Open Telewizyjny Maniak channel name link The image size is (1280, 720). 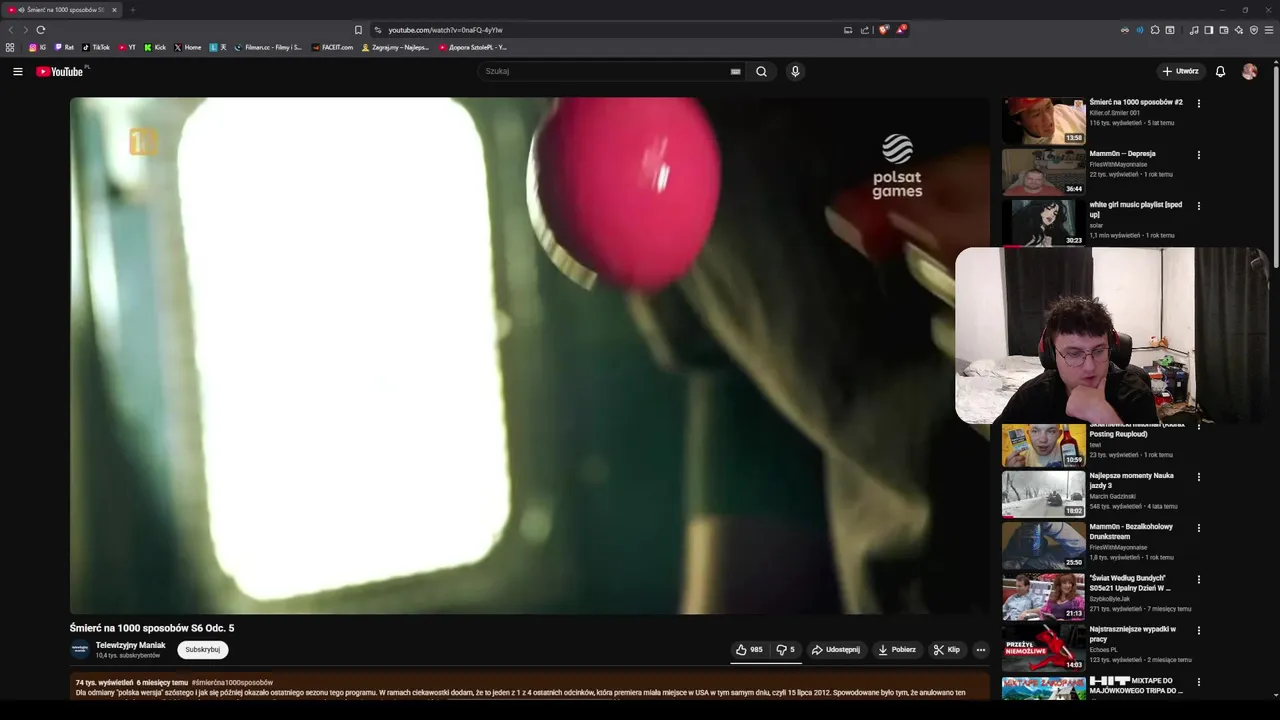(130, 645)
